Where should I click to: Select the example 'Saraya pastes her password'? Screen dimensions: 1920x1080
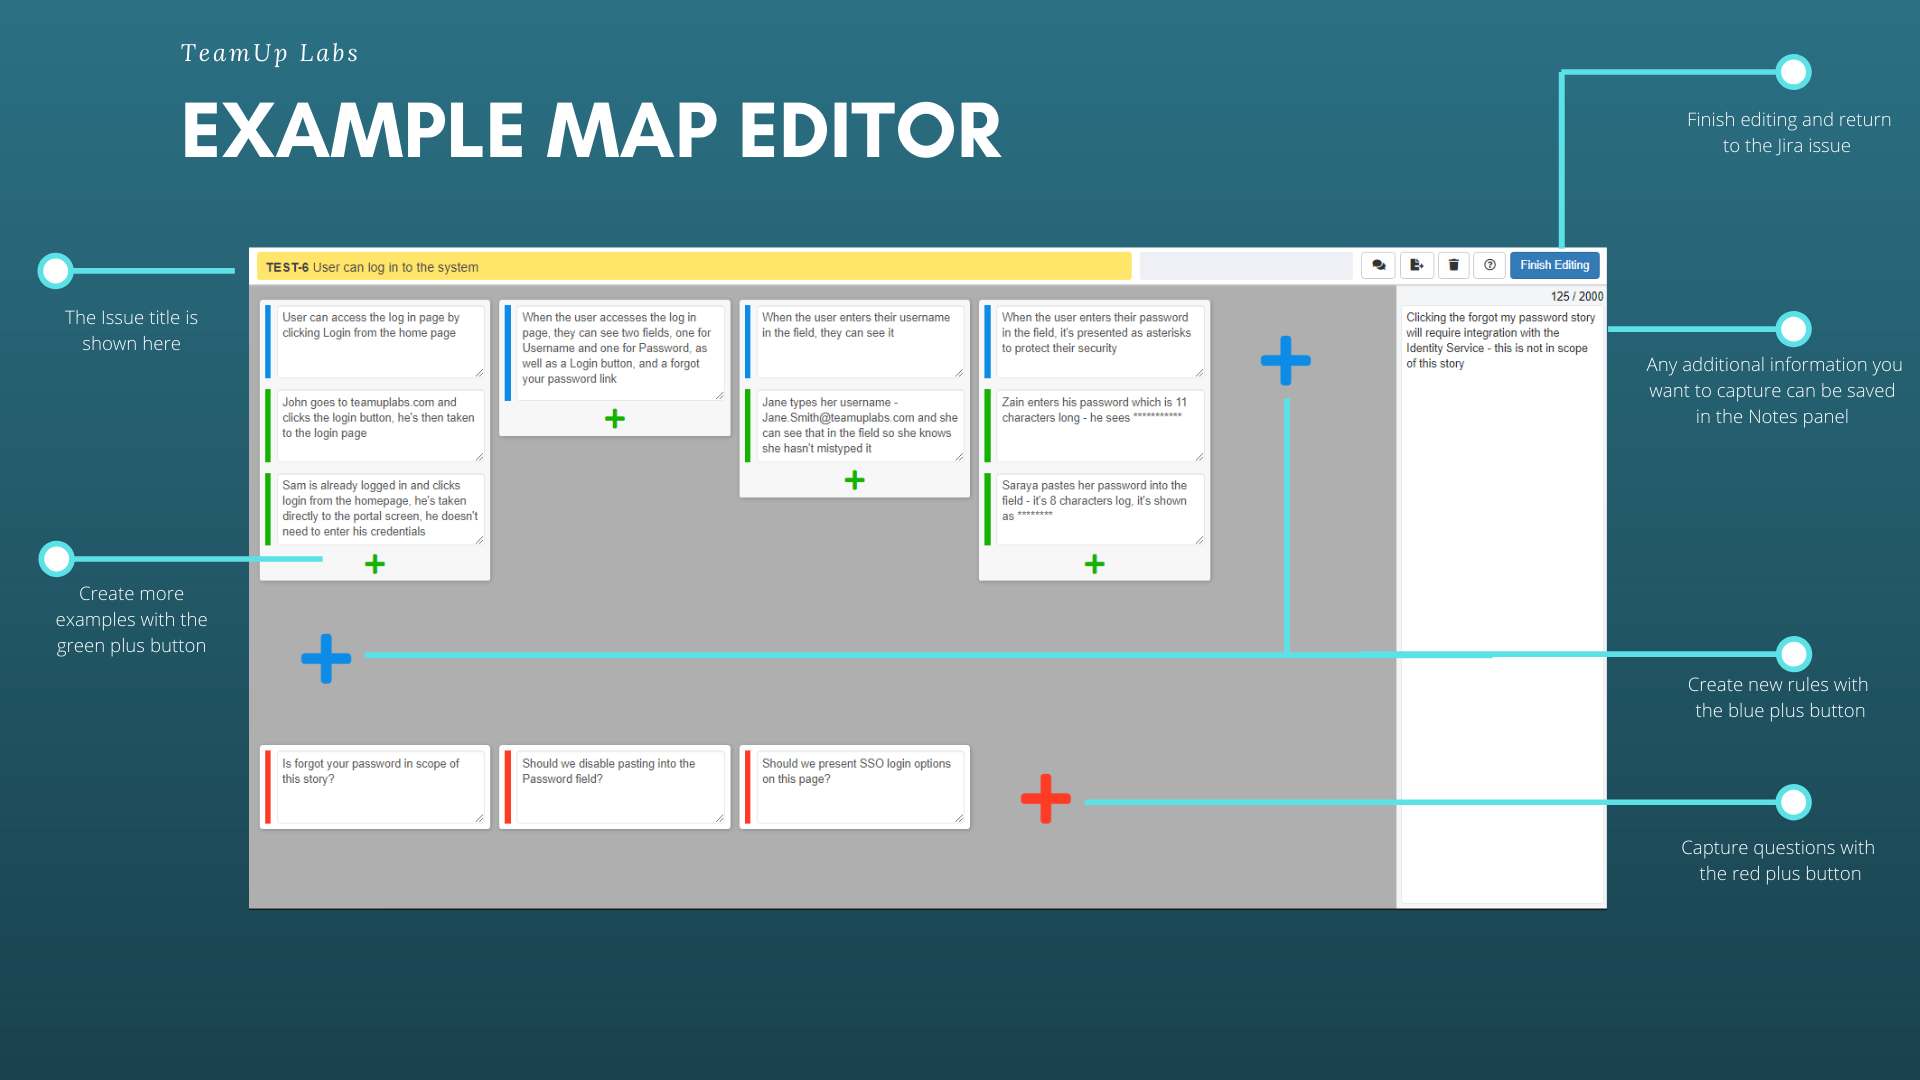point(1100,508)
